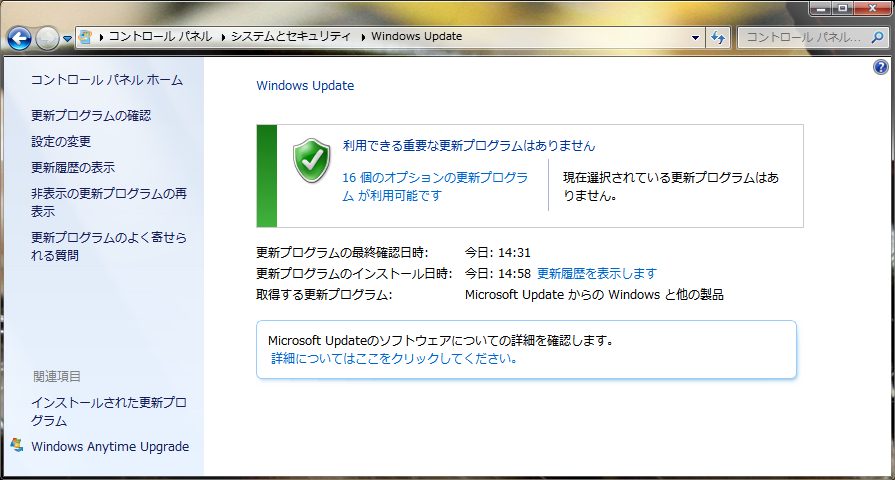This screenshot has height=480, width=895.
Task: Select コントロール パネル breadcrumb
Action: (x=160, y=37)
